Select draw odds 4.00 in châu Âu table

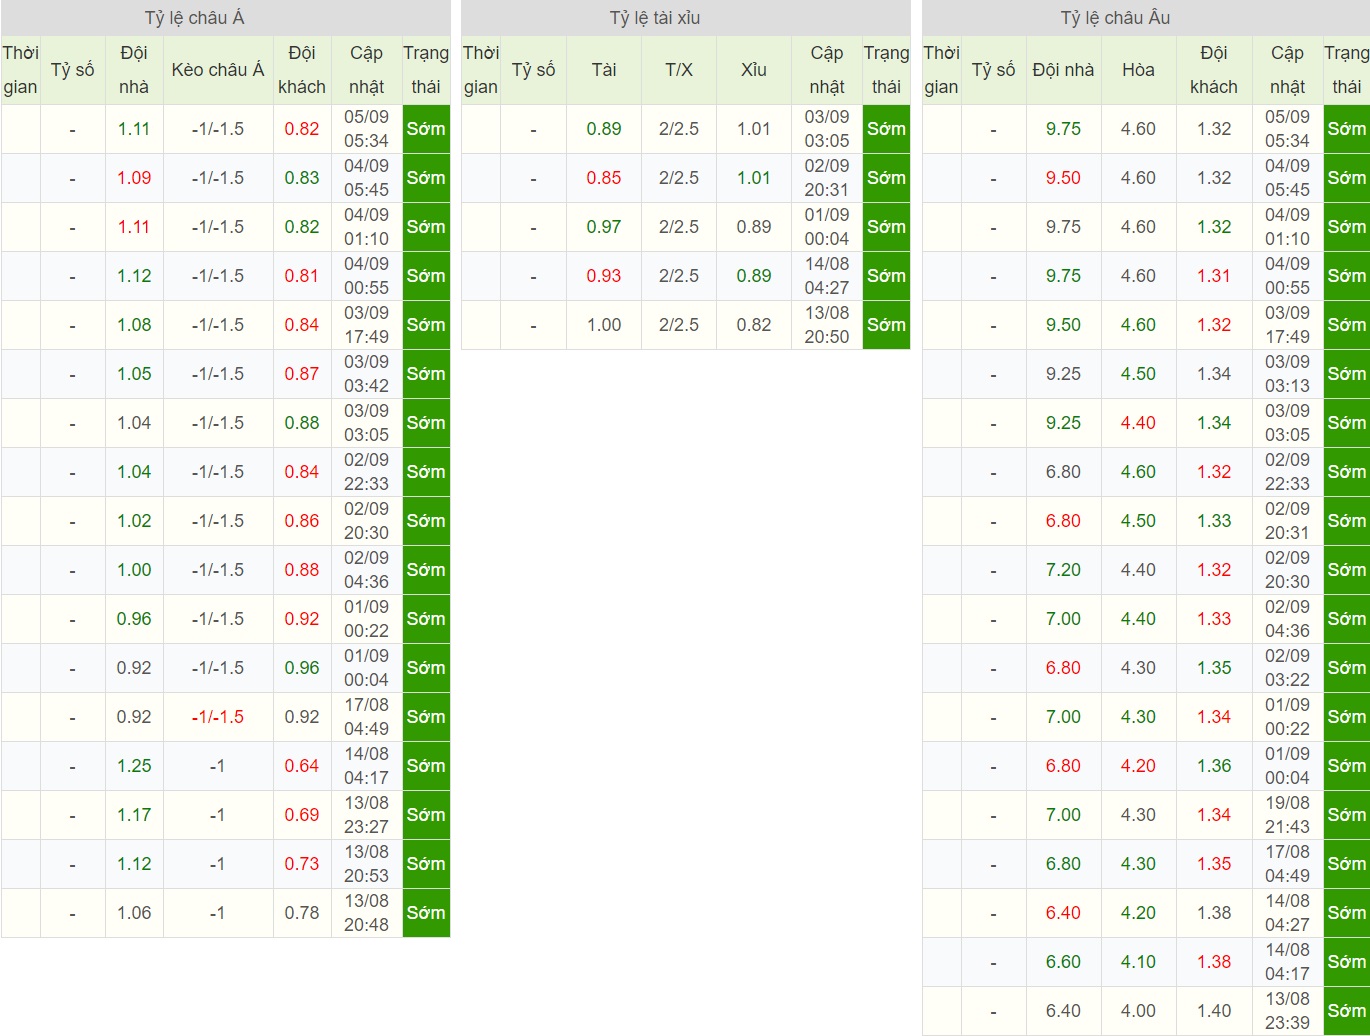[x=1138, y=1011]
